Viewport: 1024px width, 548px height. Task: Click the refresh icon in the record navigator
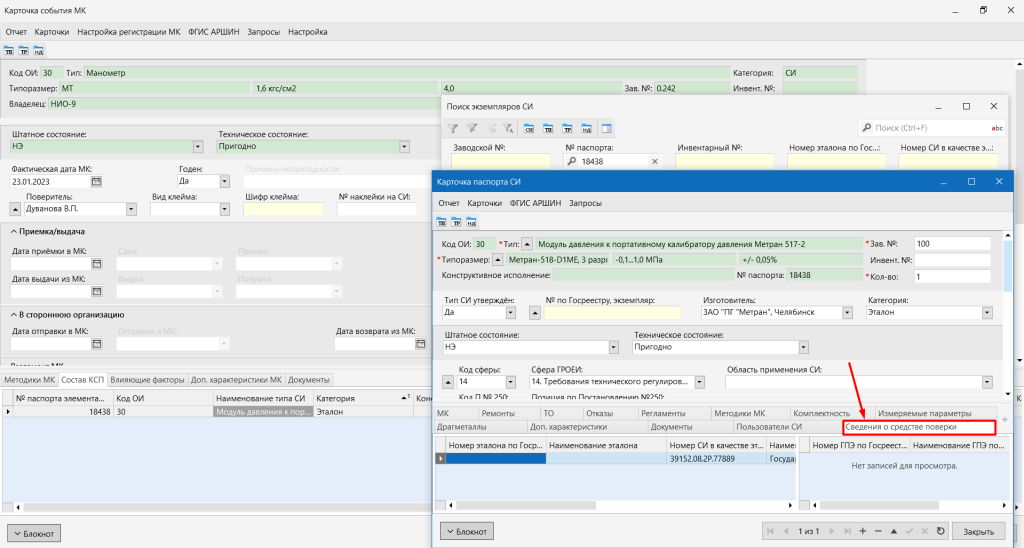coord(940,531)
